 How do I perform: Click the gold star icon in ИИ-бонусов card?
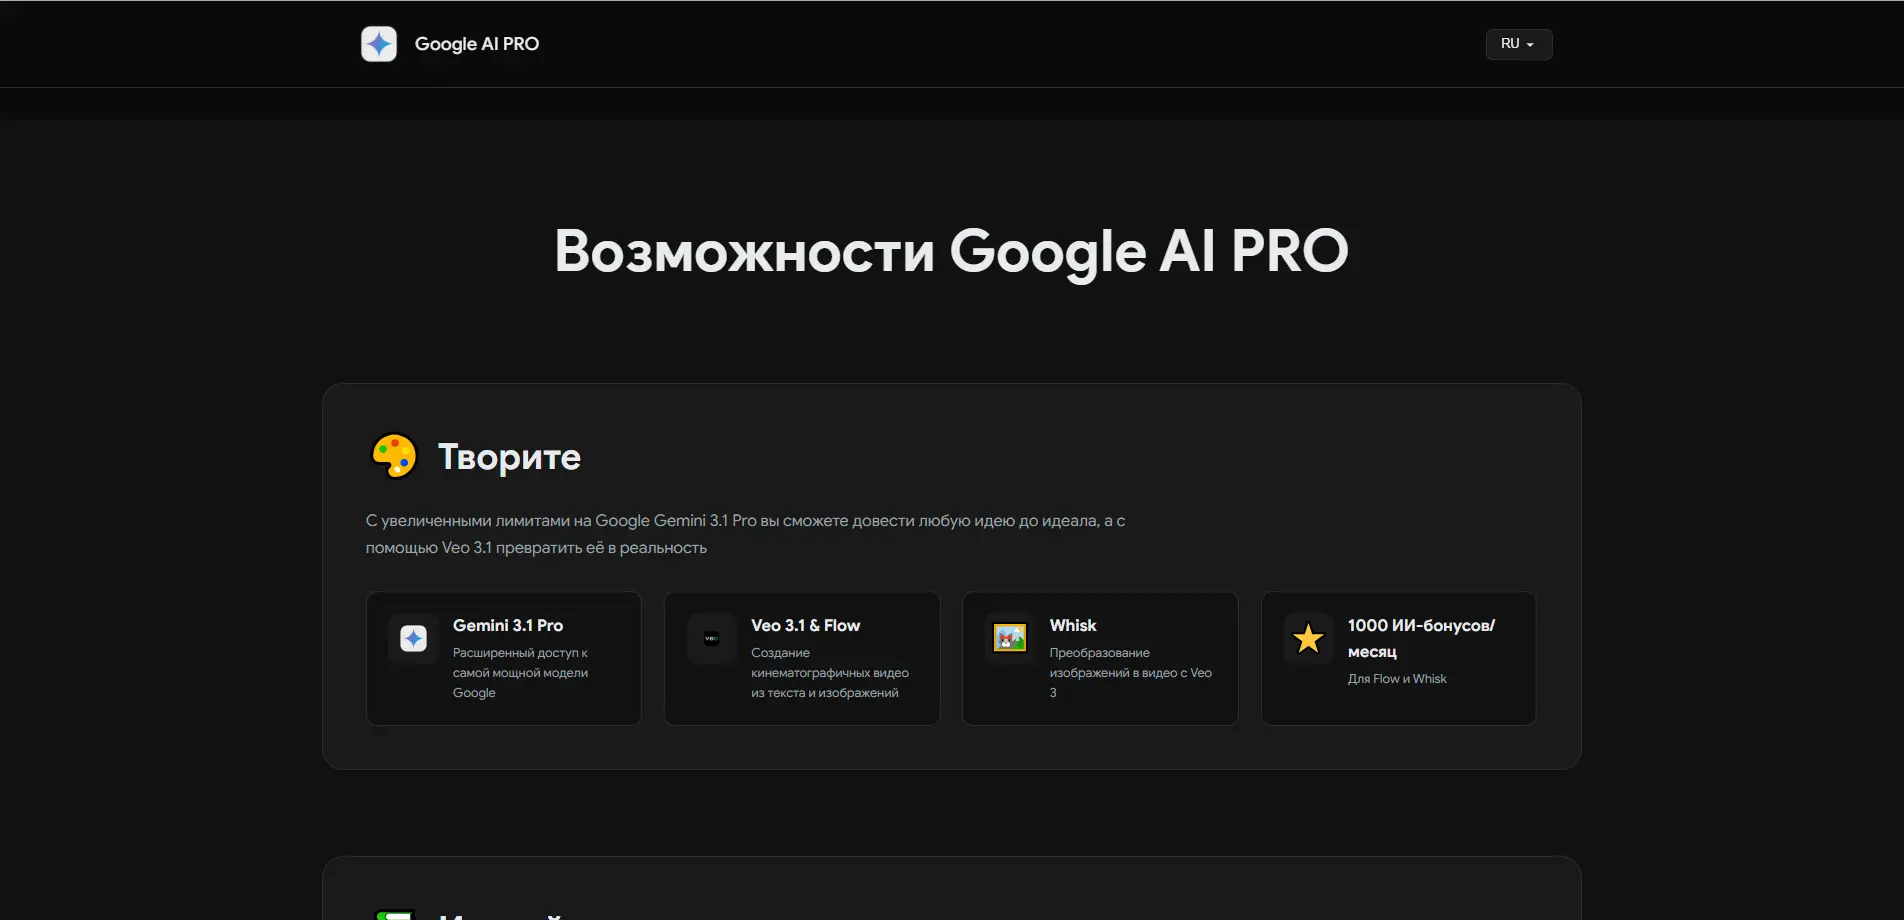1308,638
